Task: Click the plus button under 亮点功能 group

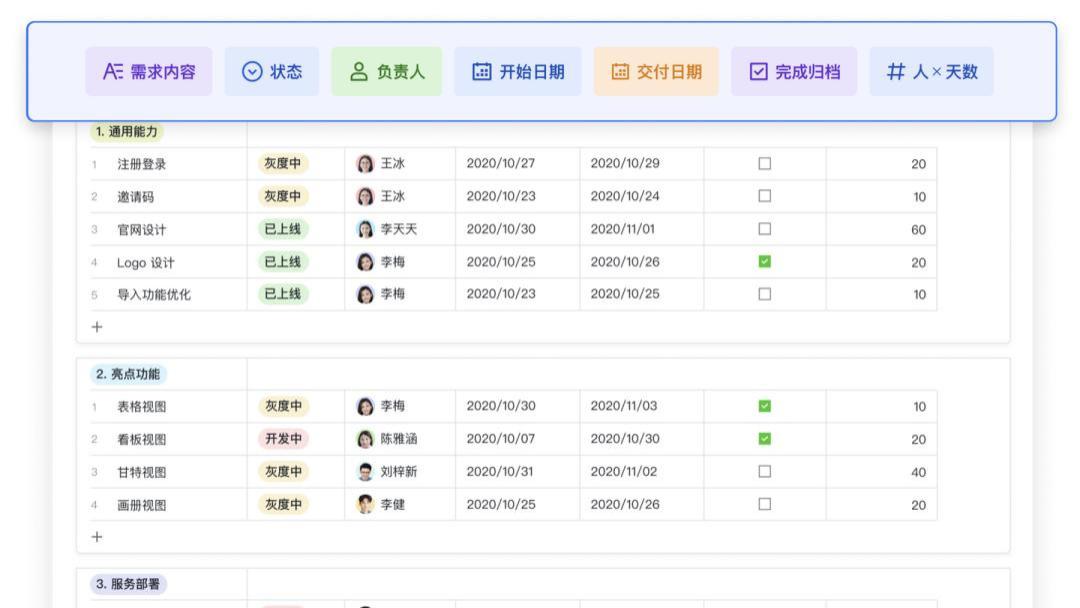Action: (97, 536)
